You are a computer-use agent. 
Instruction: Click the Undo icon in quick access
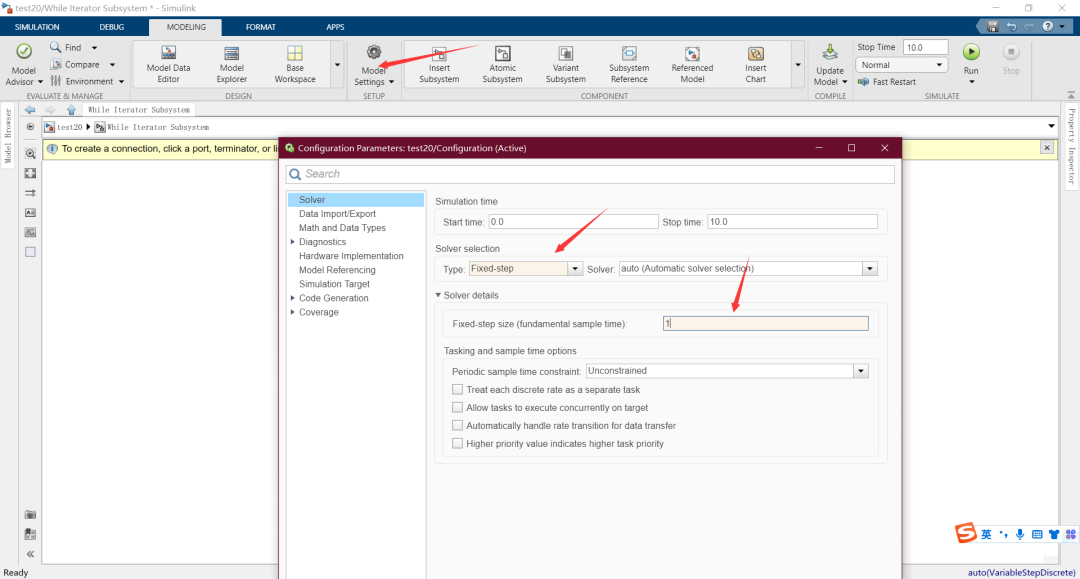pos(1011,27)
